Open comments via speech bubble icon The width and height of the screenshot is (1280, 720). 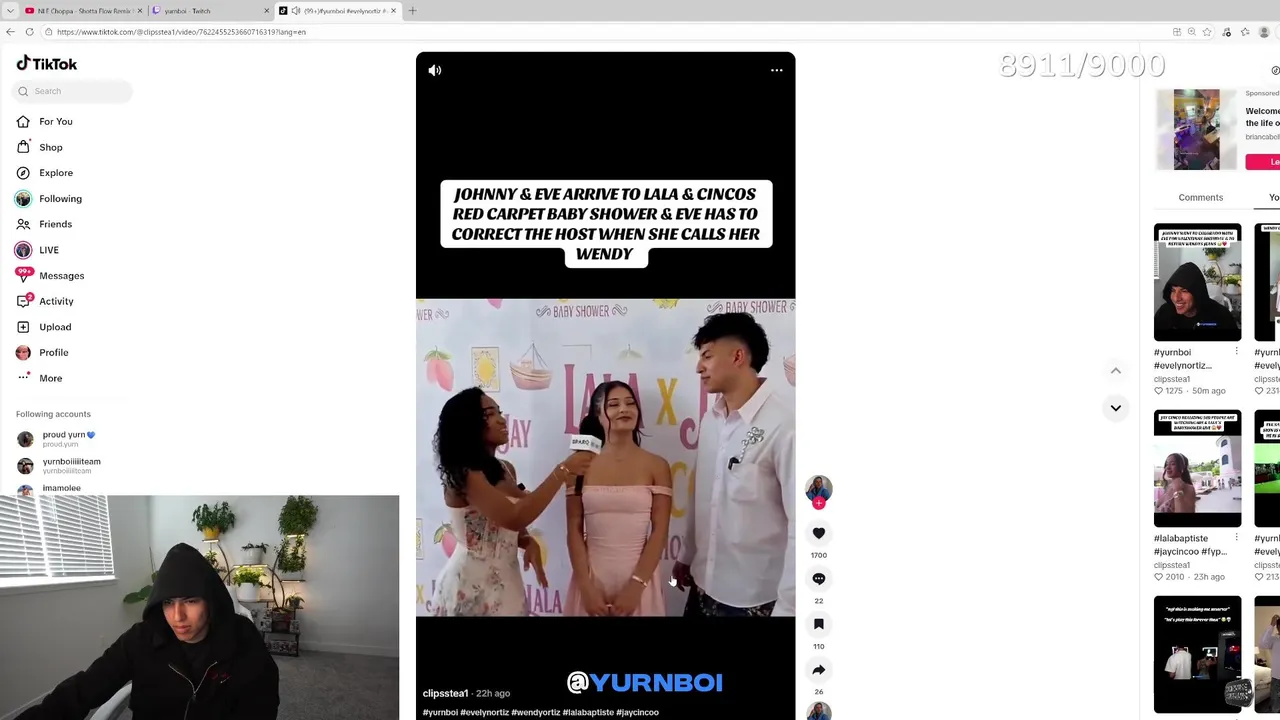pos(819,579)
